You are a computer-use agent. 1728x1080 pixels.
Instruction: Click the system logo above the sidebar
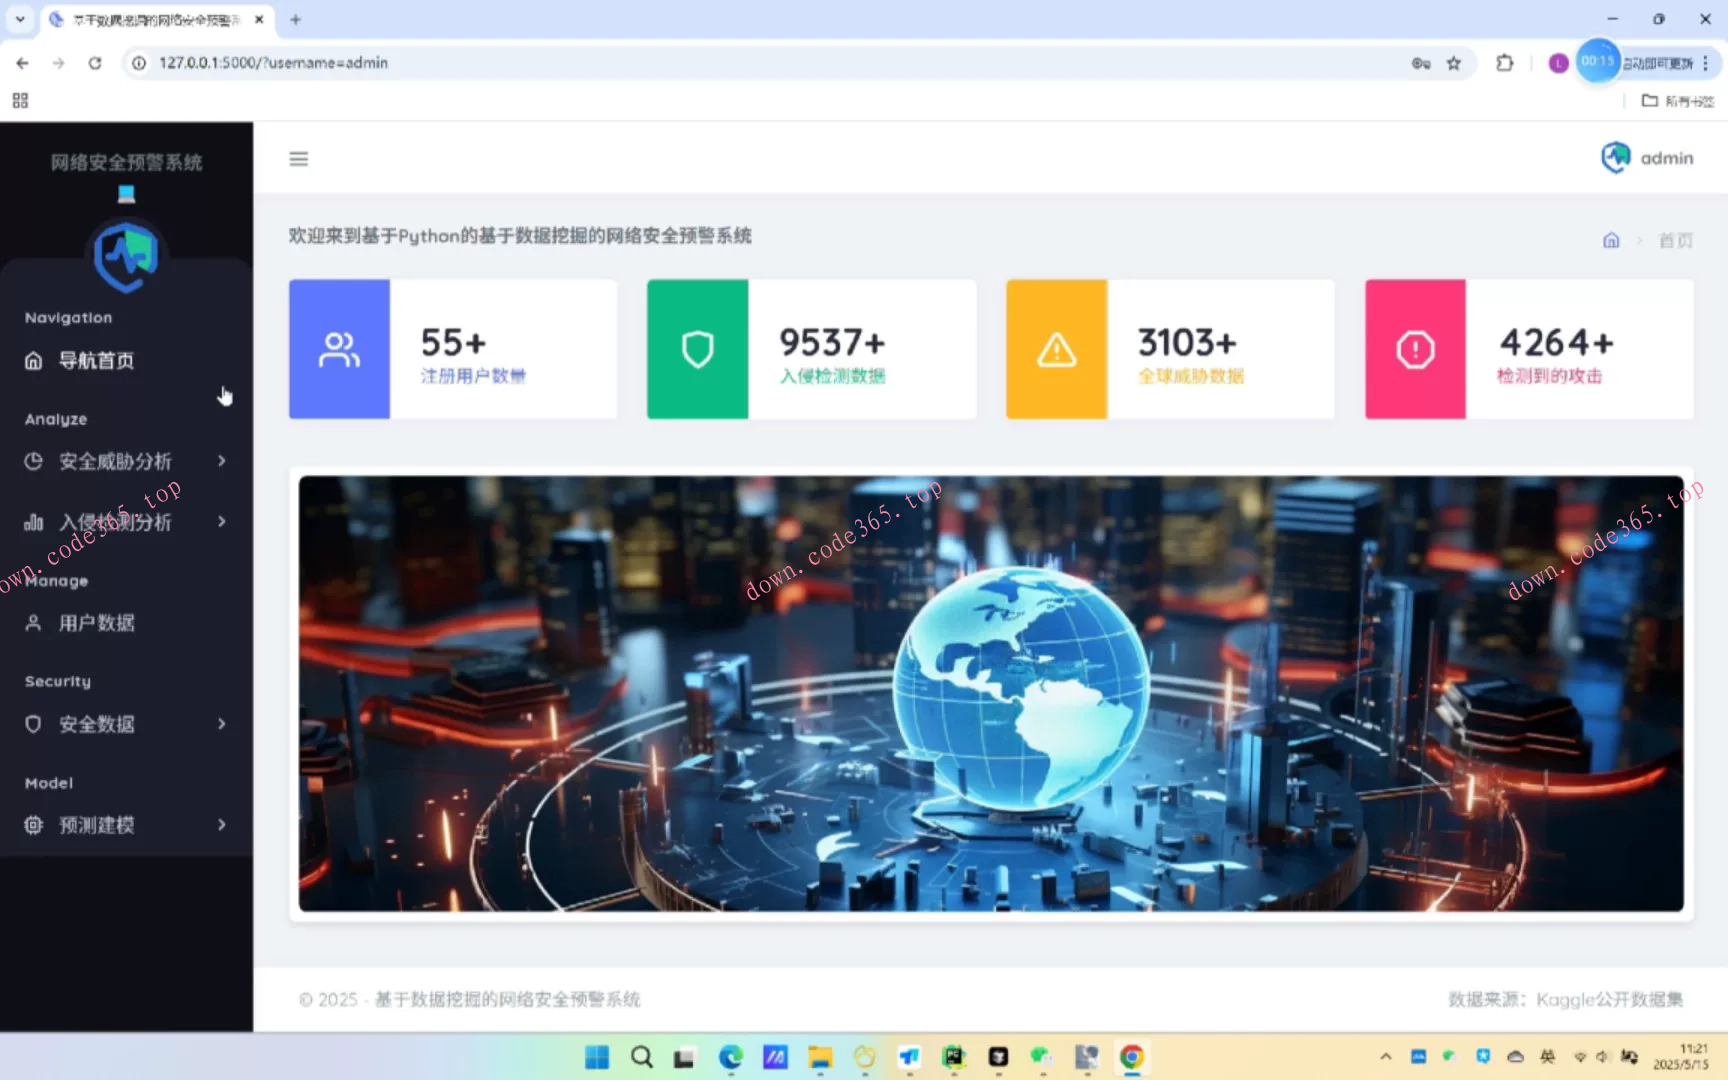coord(126,255)
